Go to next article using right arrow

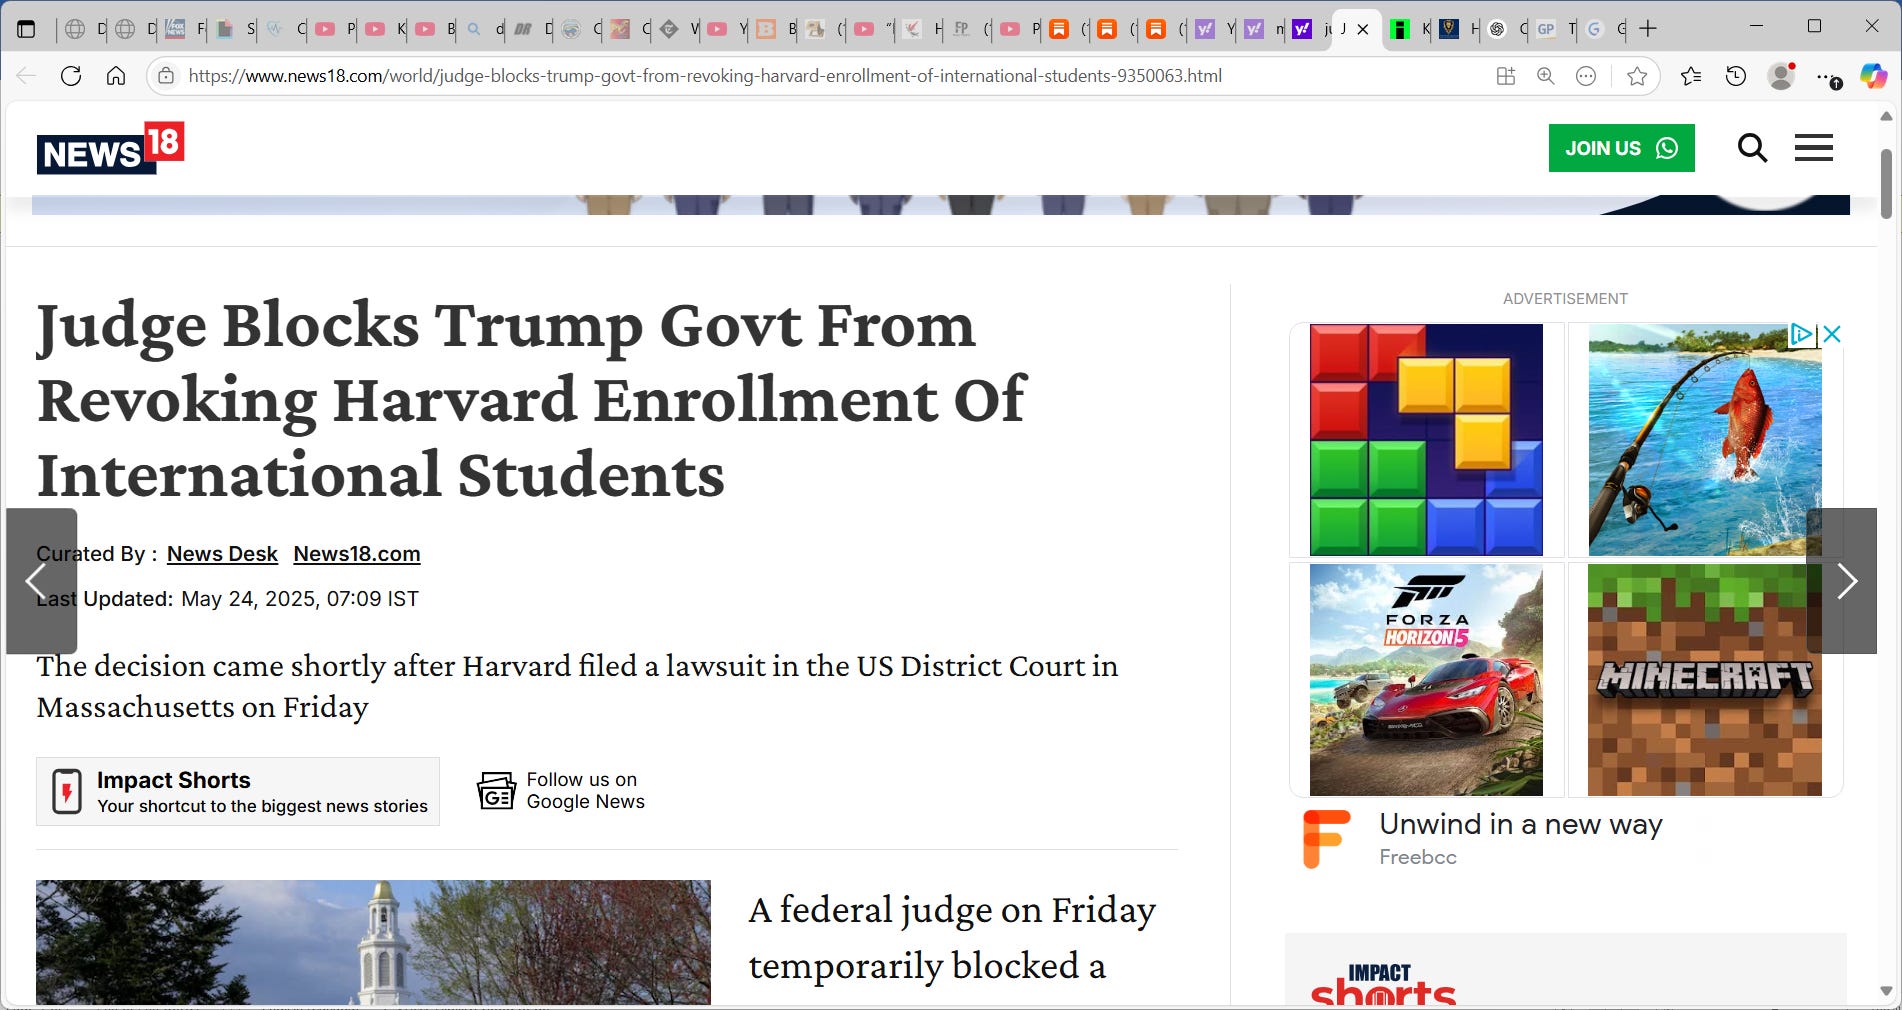(x=1841, y=581)
